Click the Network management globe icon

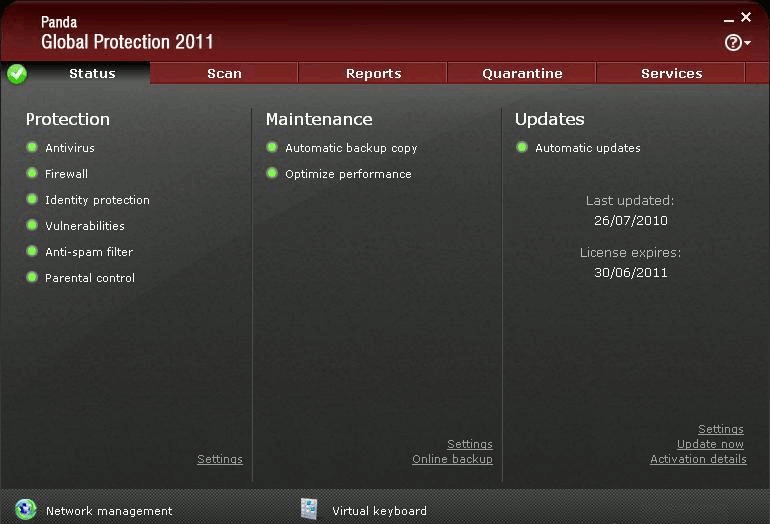point(25,509)
